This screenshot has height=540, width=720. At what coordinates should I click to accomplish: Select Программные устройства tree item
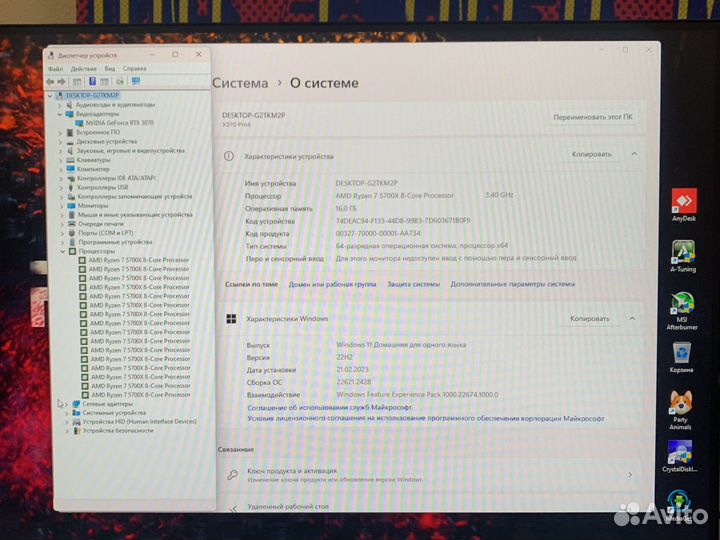pos(115,242)
